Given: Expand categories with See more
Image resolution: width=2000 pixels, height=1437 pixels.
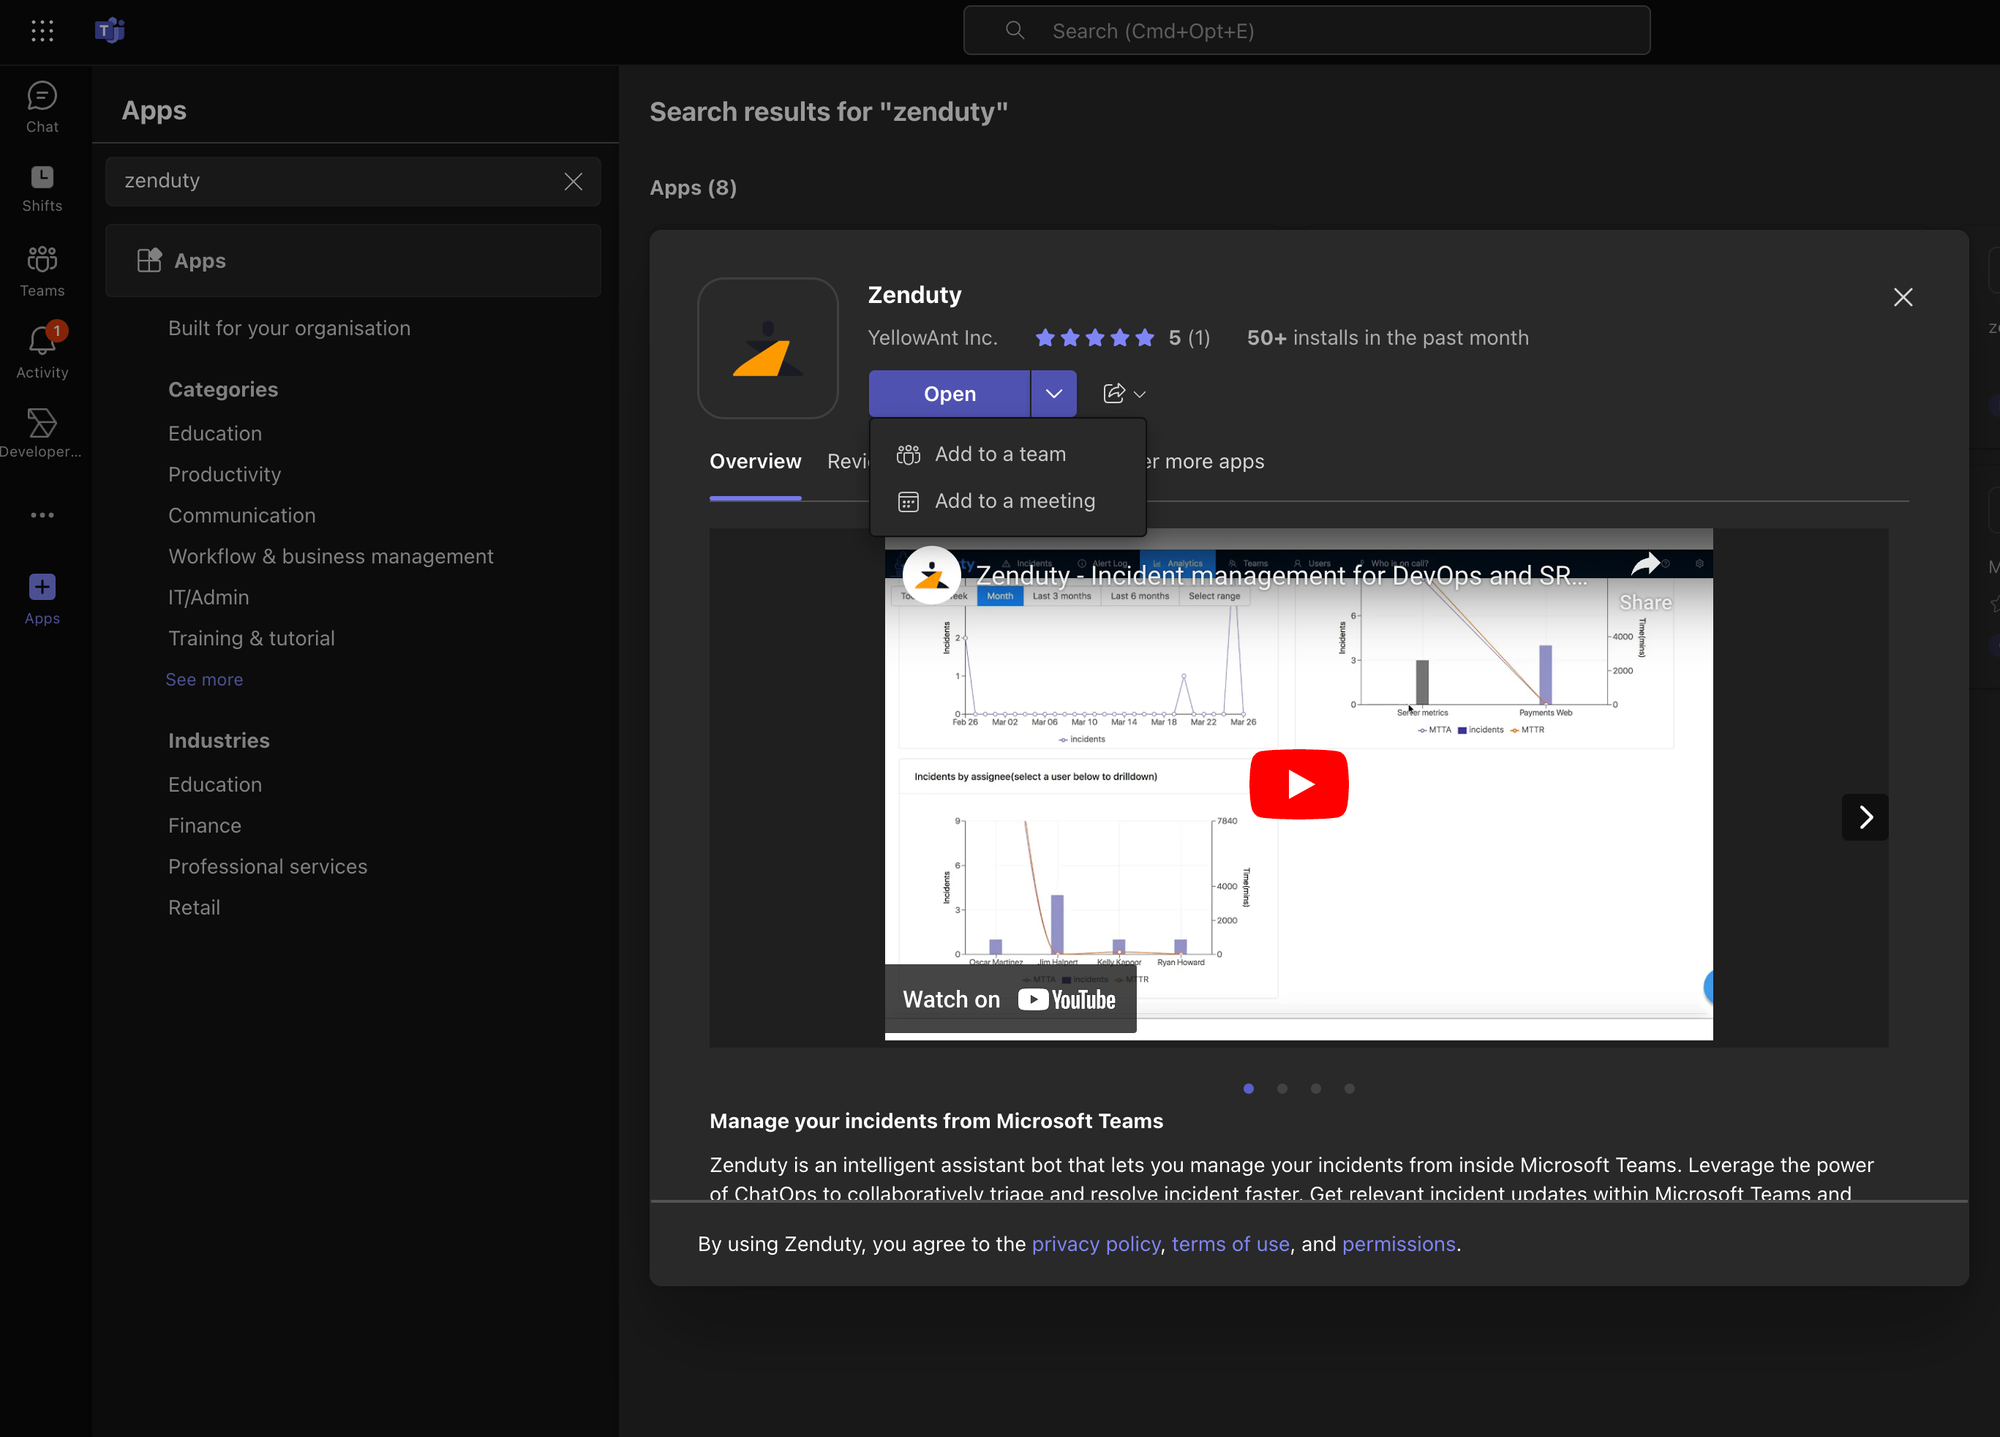Looking at the screenshot, I should [204, 679].
